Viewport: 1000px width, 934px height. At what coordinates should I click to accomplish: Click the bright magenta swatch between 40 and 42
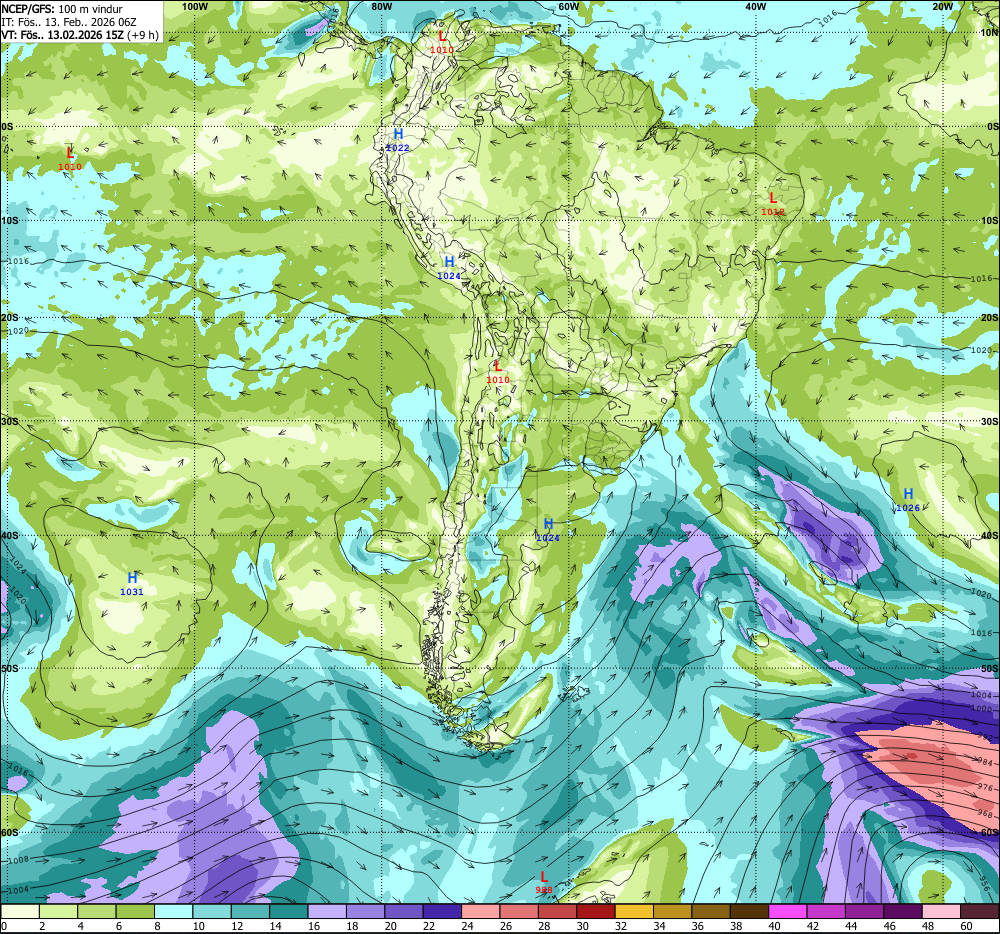click(x=788, y=912)
